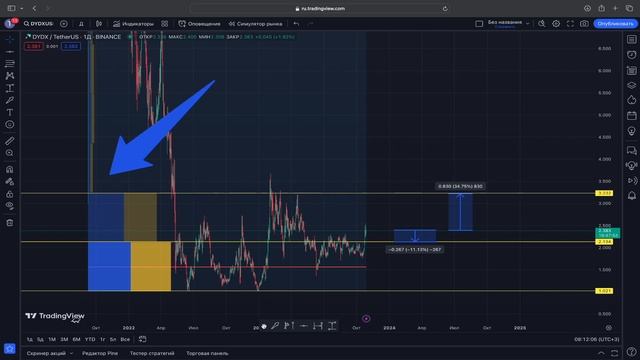Click the favorites star toolbar button
Image resolution: width=640 pixels, height=360 pixels.
point(10,349)
